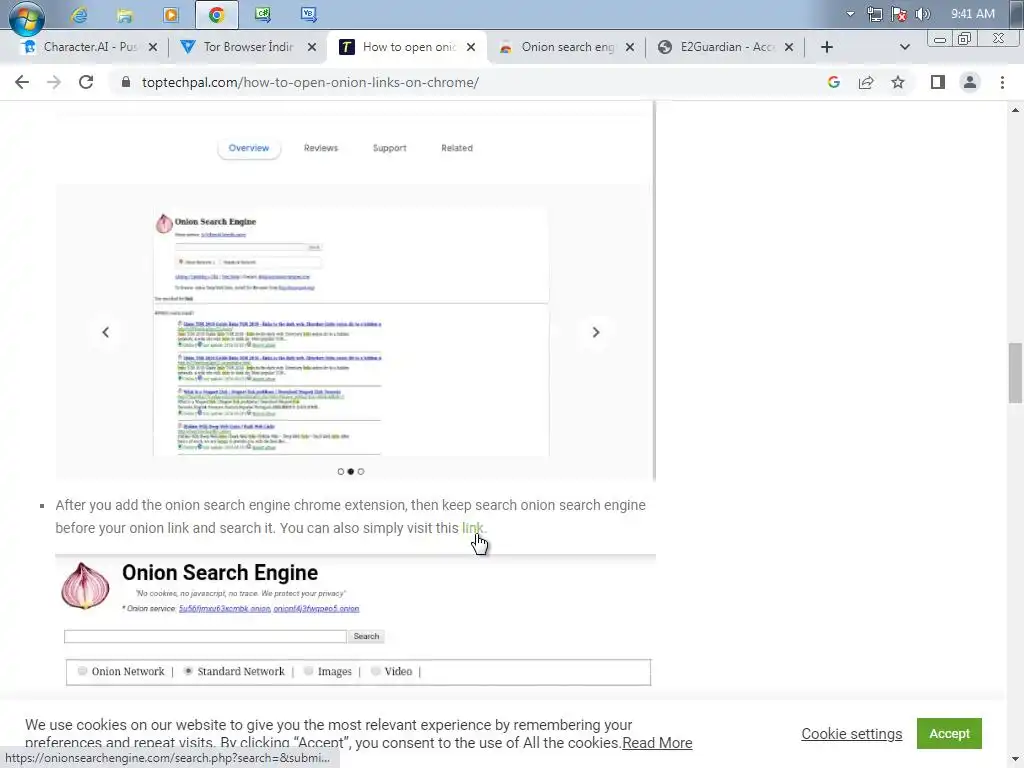
Task: Open Action Center flag tray icon
Action: [899, 14]
